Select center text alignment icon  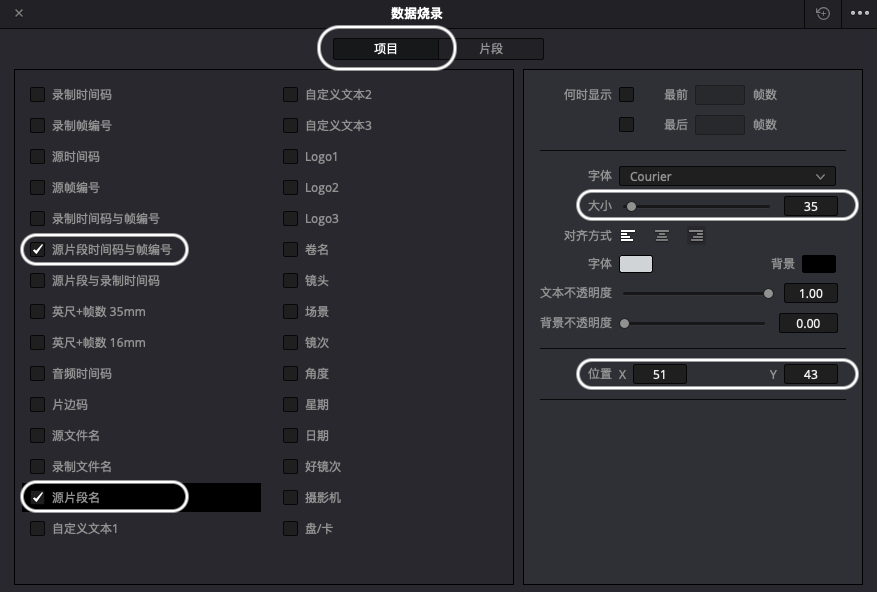coord(662,235)
